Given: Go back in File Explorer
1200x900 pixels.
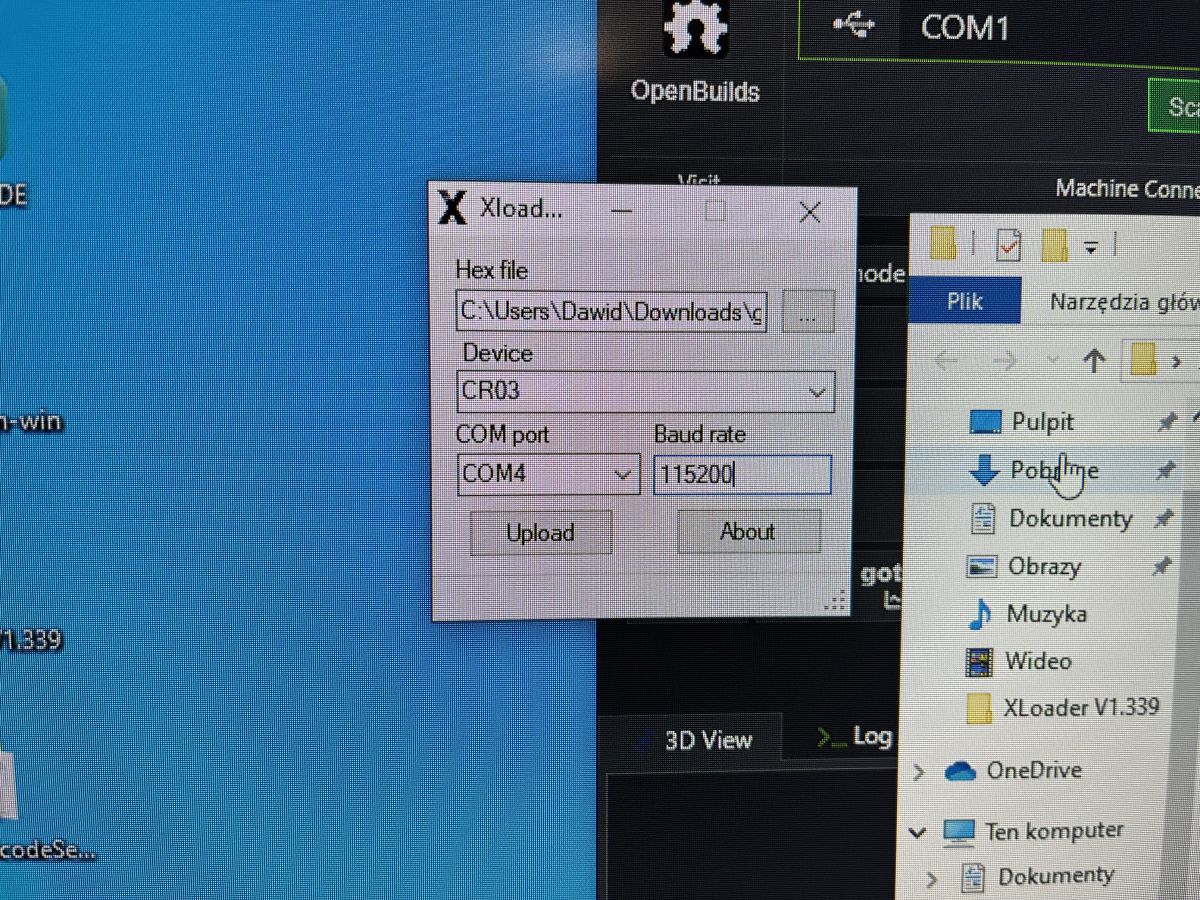Looking at the screenshot, I should (x=946, y=360).
